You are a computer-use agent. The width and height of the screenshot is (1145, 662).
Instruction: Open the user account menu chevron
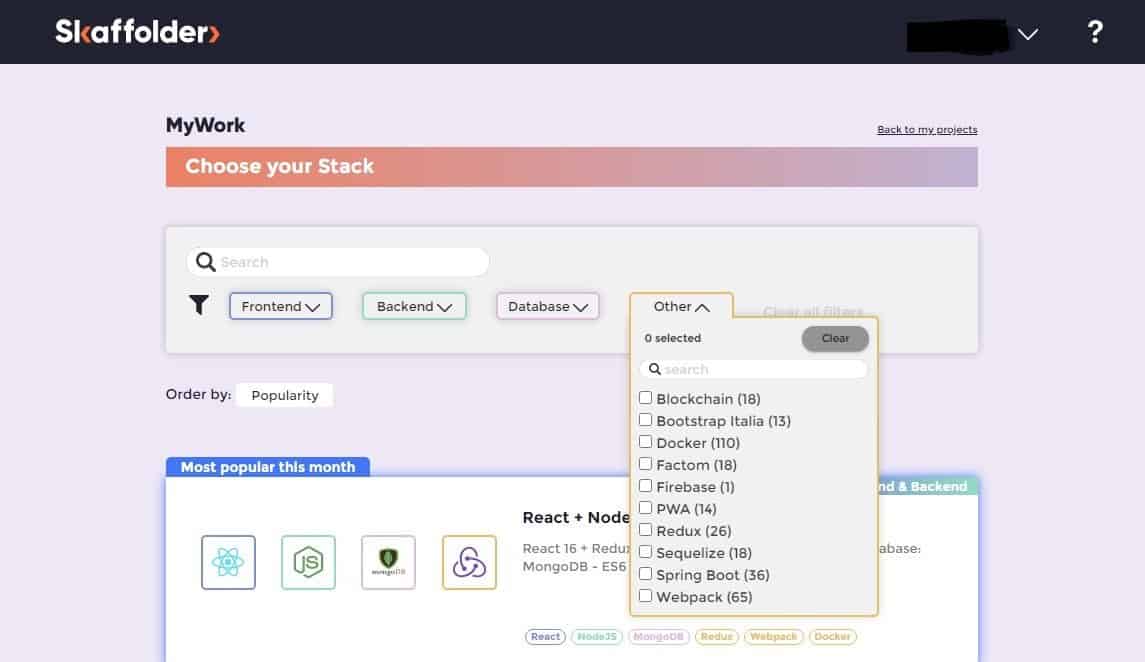[x=1027, y=34]
